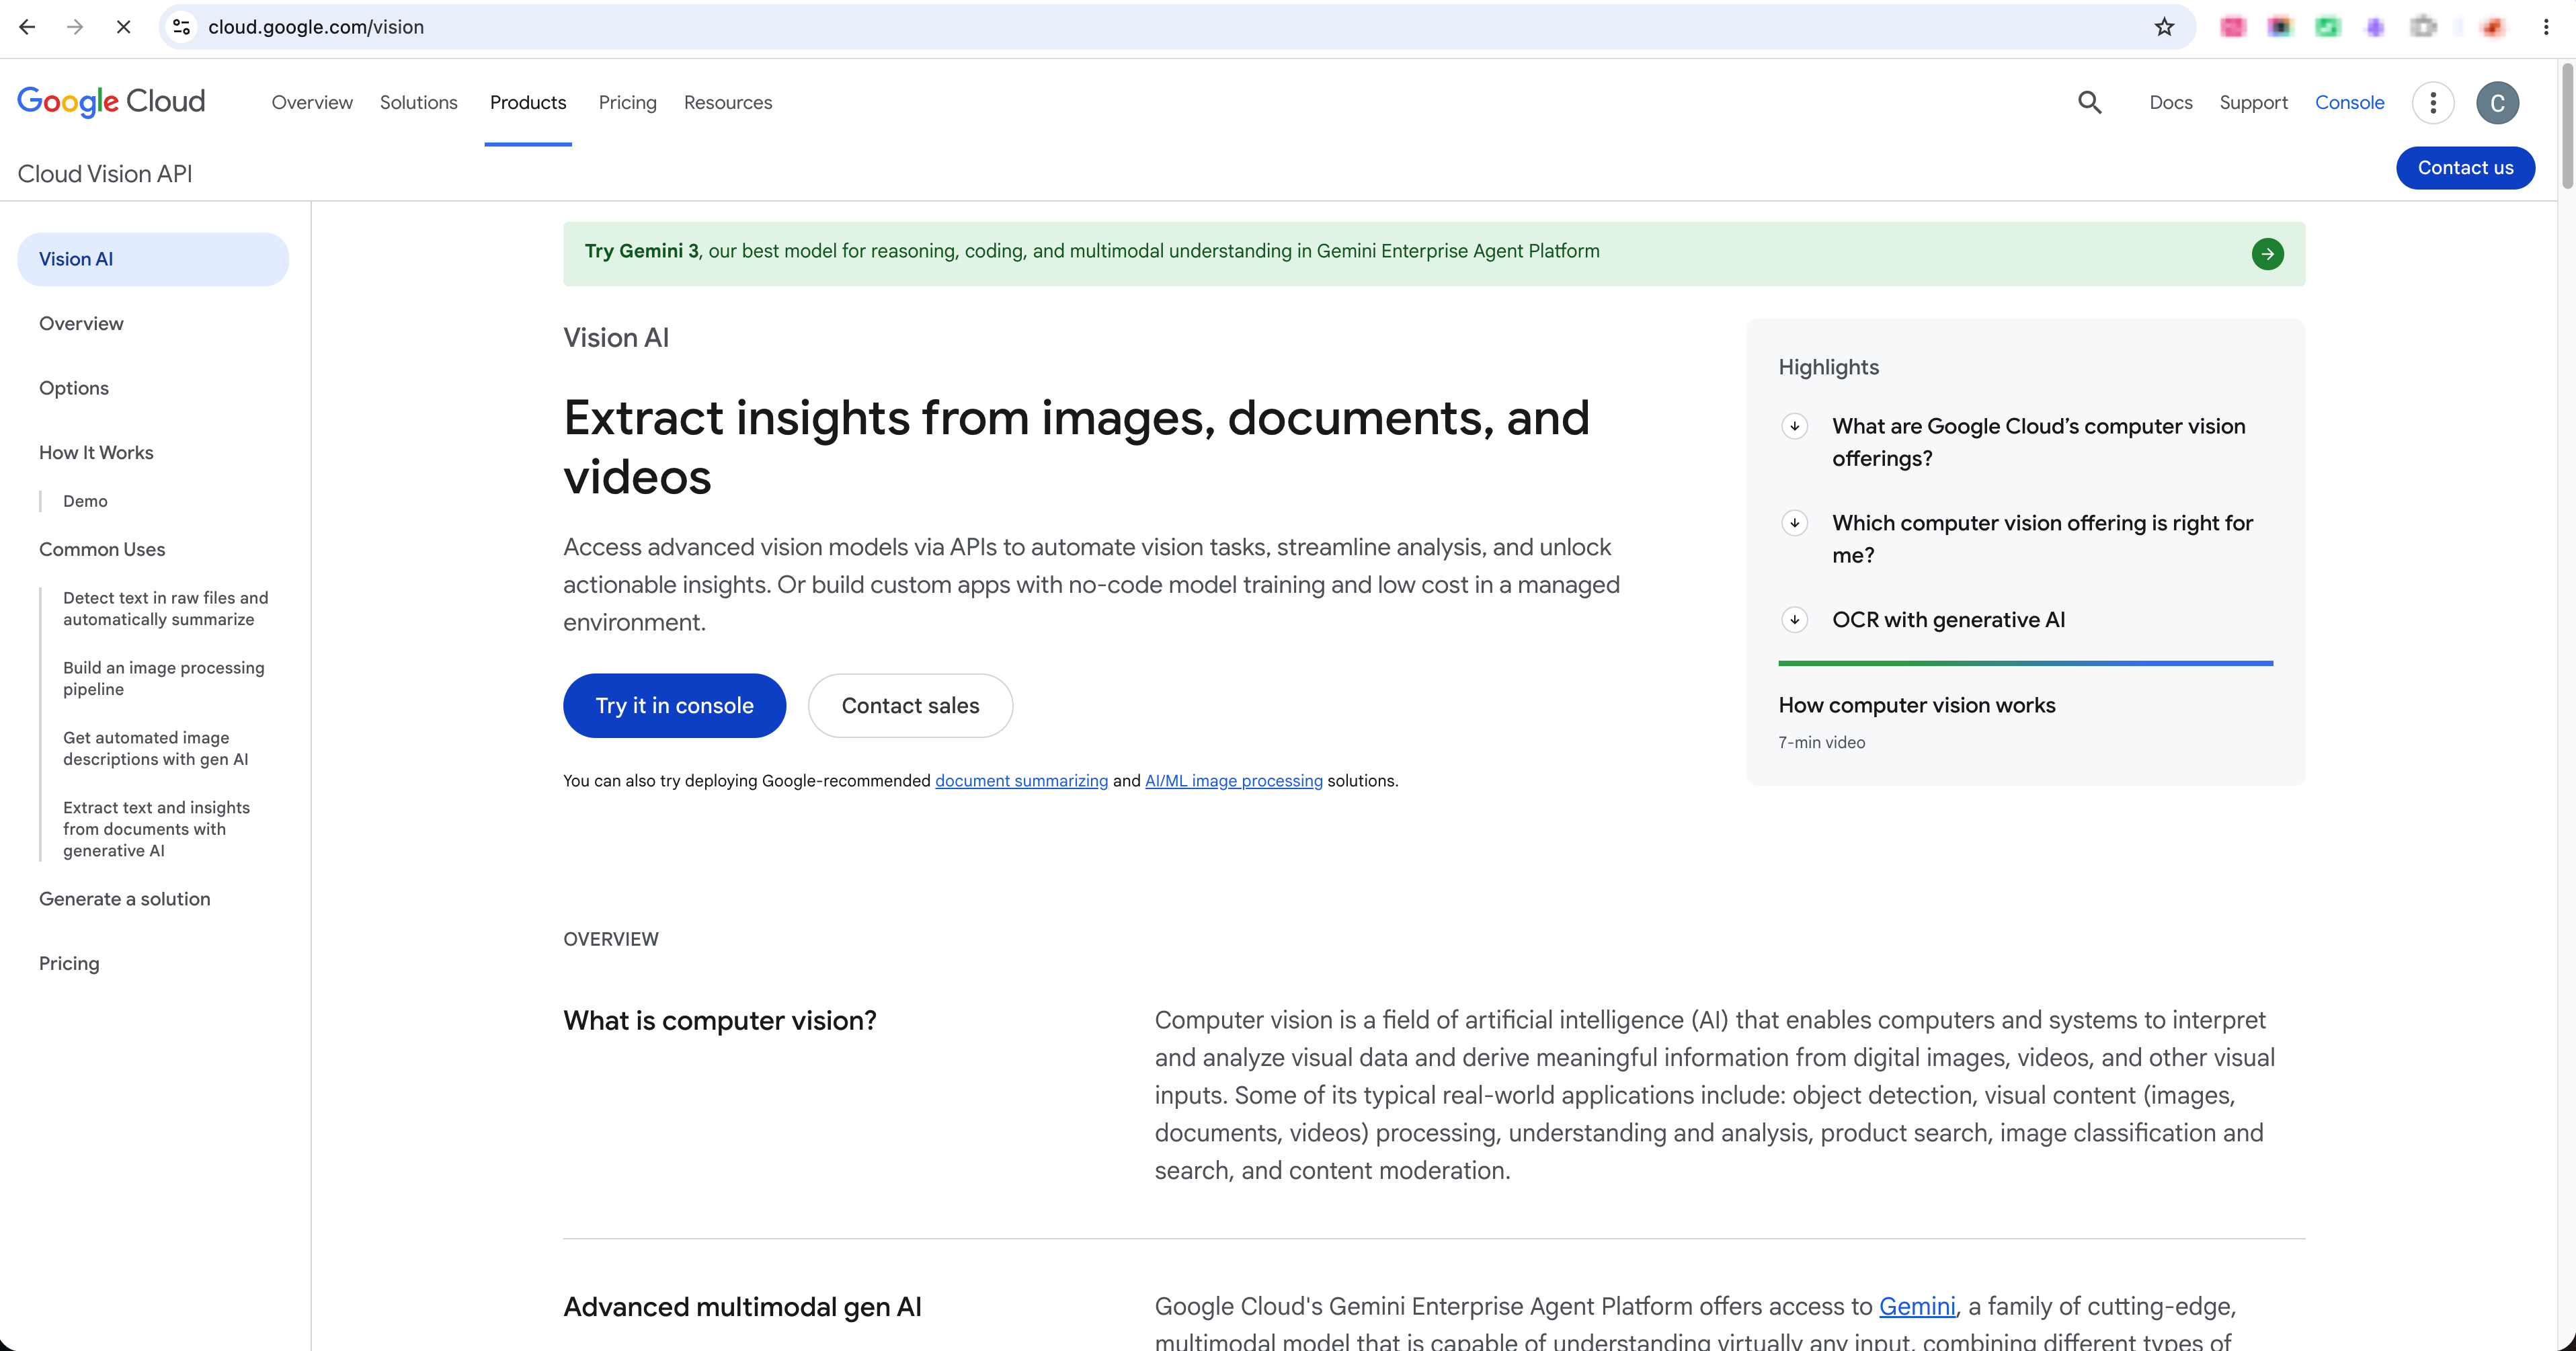
Task: Open the Overview top menu
Action: coord(312,102)
